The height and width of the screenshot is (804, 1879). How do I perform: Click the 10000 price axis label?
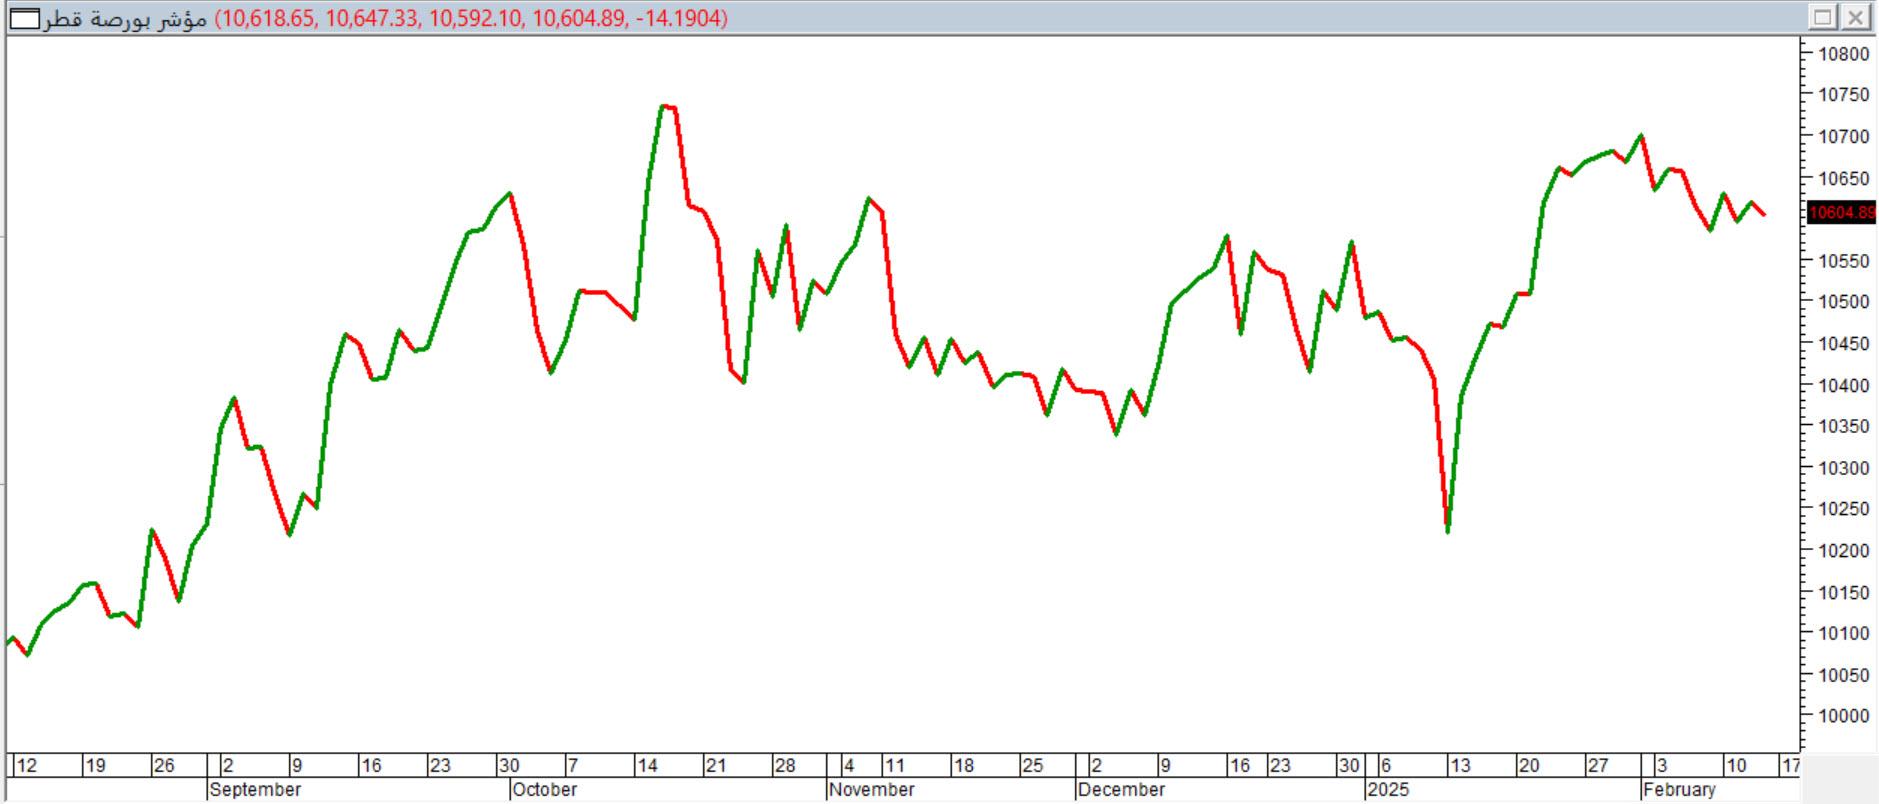tap(1843, 716)
